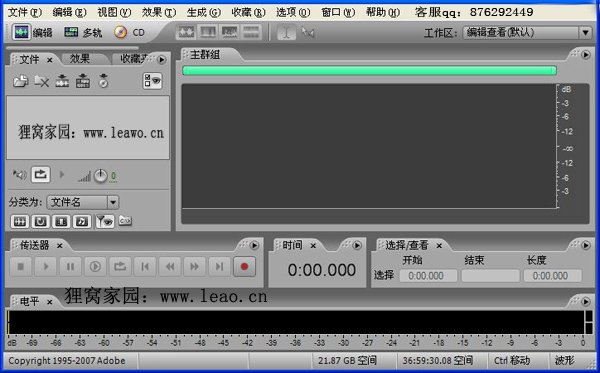Open the 选择/查看 panel menu arrow

(586, 245)
